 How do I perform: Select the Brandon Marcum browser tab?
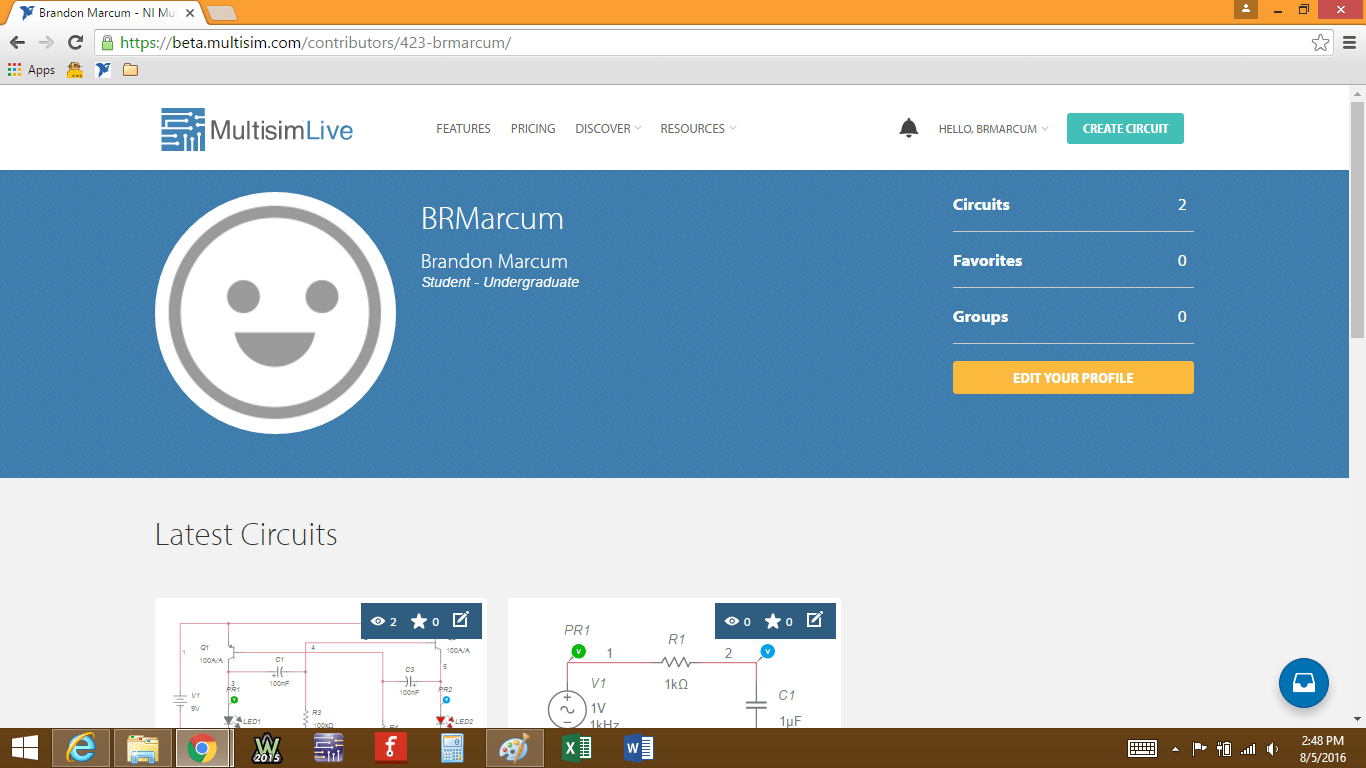pos(105,13)
